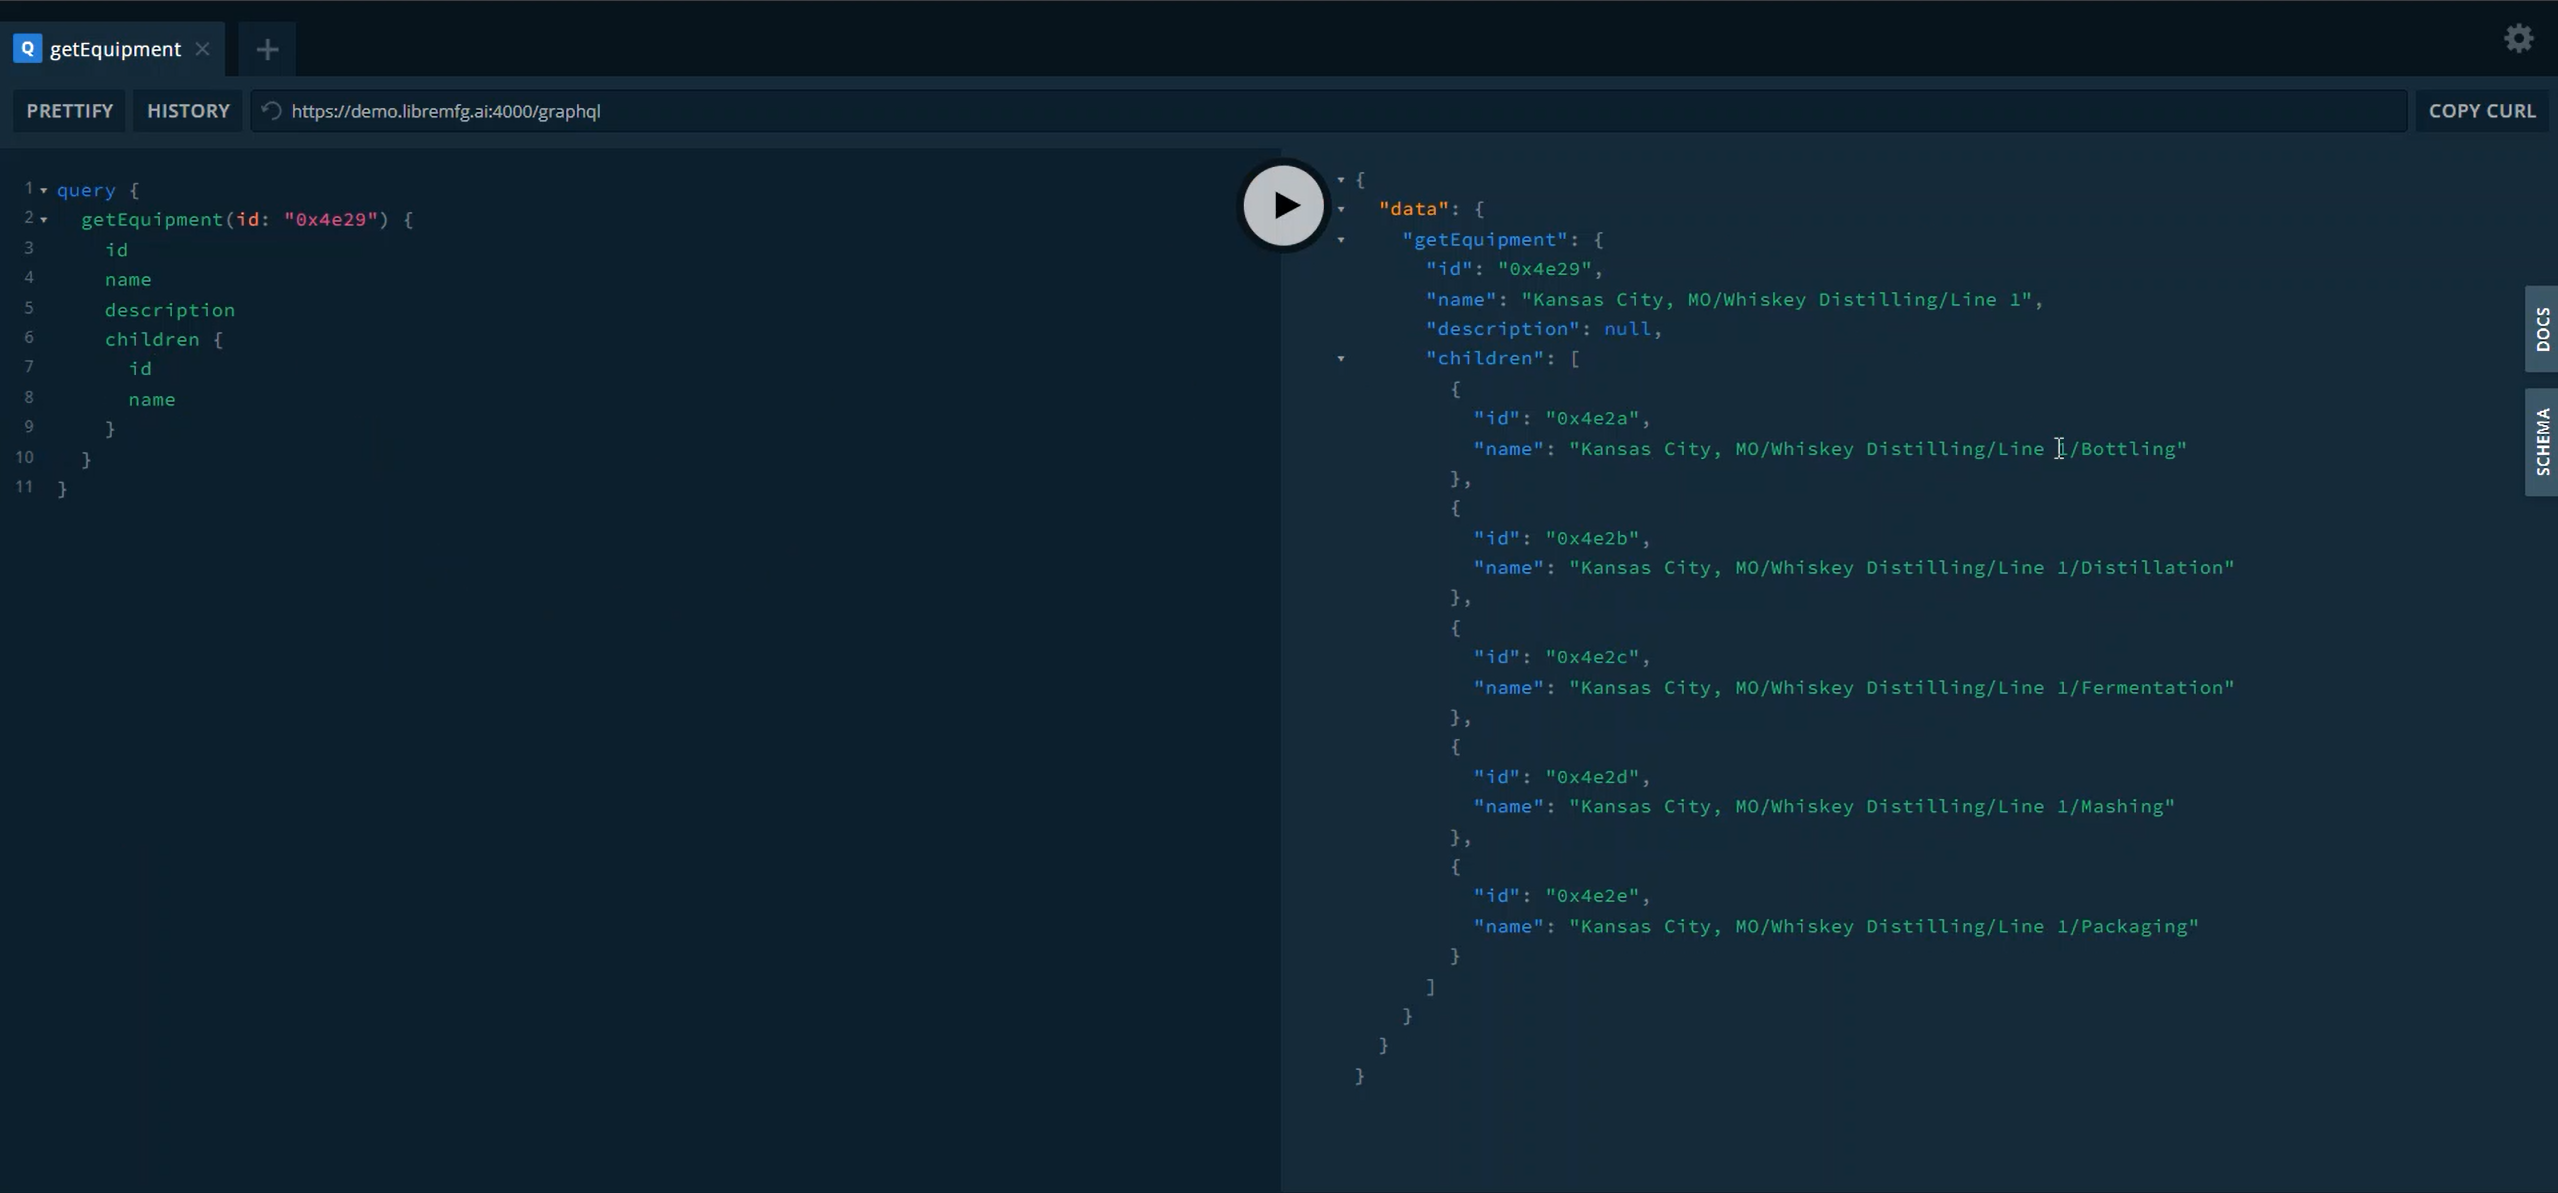Collapse the root response object
Viewport: 2558px width, 1193px height.
pyautogui.click(x=1341, y=180)
